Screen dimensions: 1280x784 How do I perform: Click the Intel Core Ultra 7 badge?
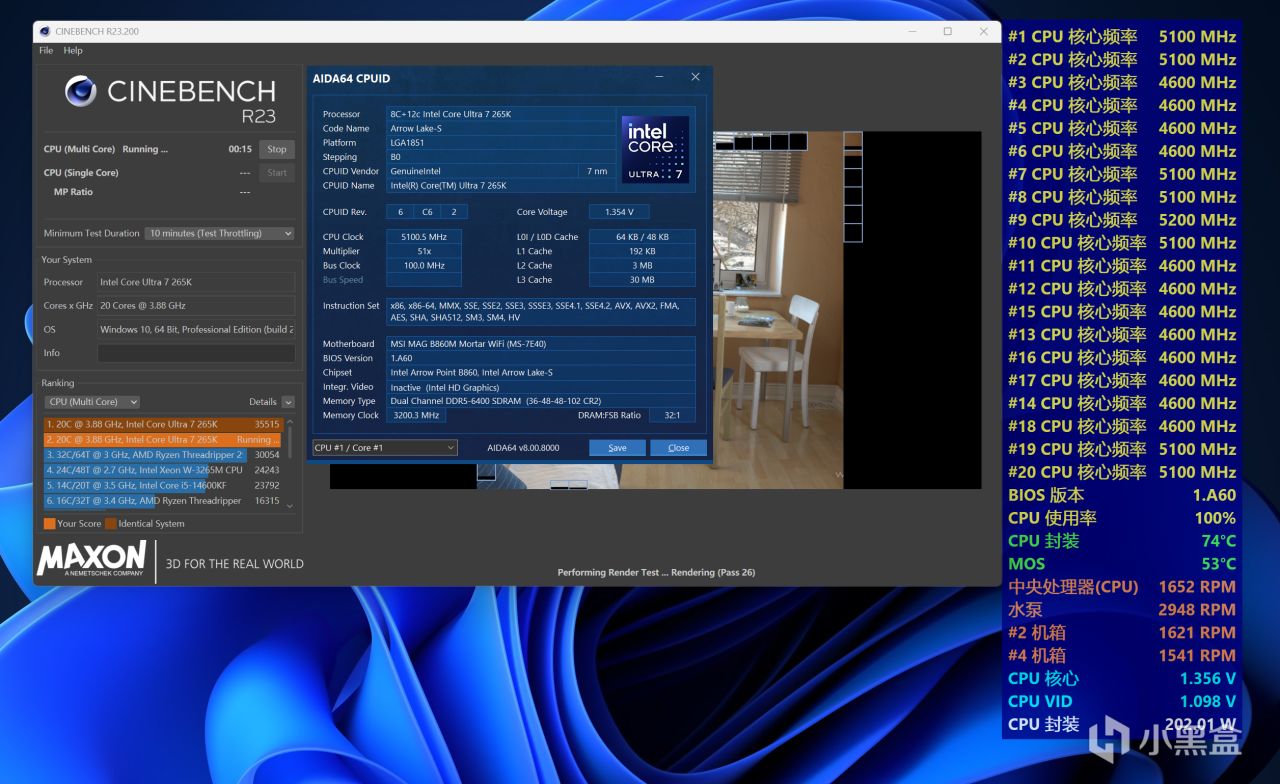[x=656, y=149]
